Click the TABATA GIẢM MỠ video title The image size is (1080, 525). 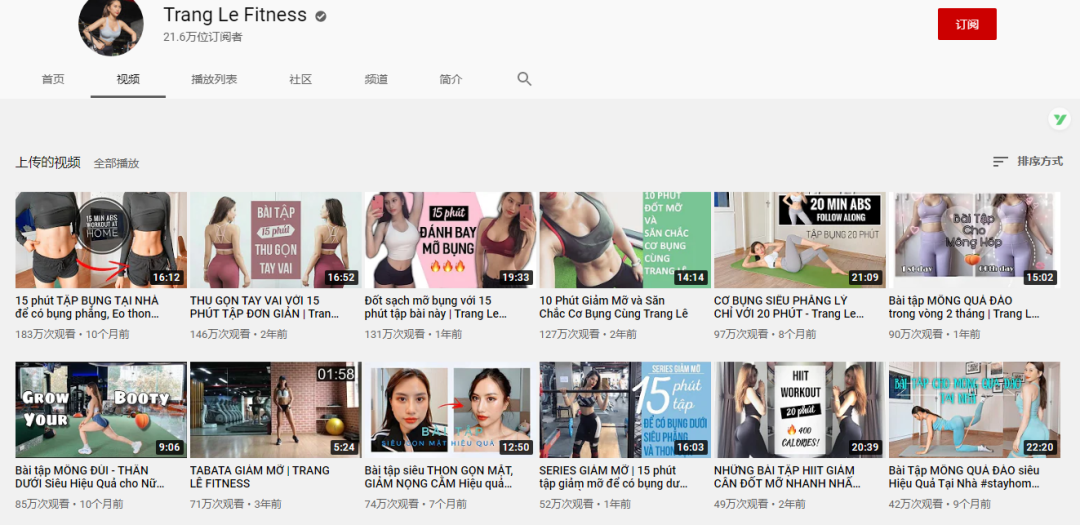pyautogui.click(x=261, y=477)
